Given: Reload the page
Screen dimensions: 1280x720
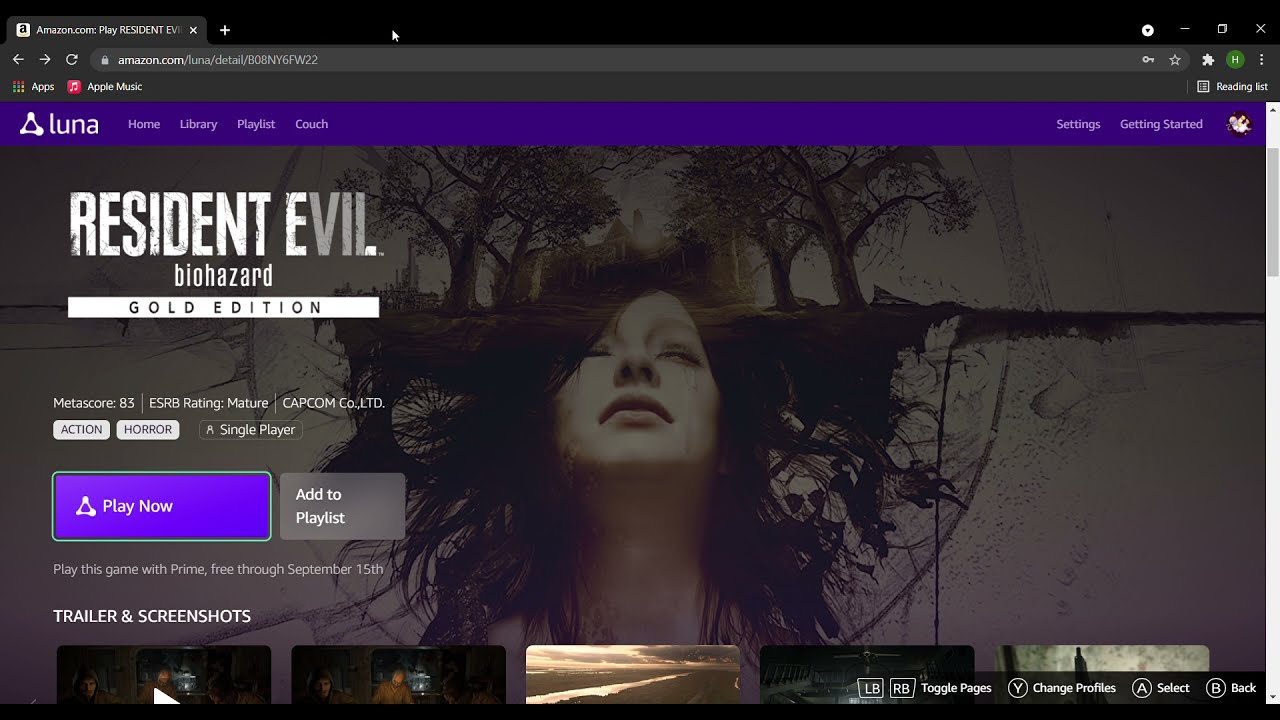Looking at the screenshot, I should [x=72, y=60].
